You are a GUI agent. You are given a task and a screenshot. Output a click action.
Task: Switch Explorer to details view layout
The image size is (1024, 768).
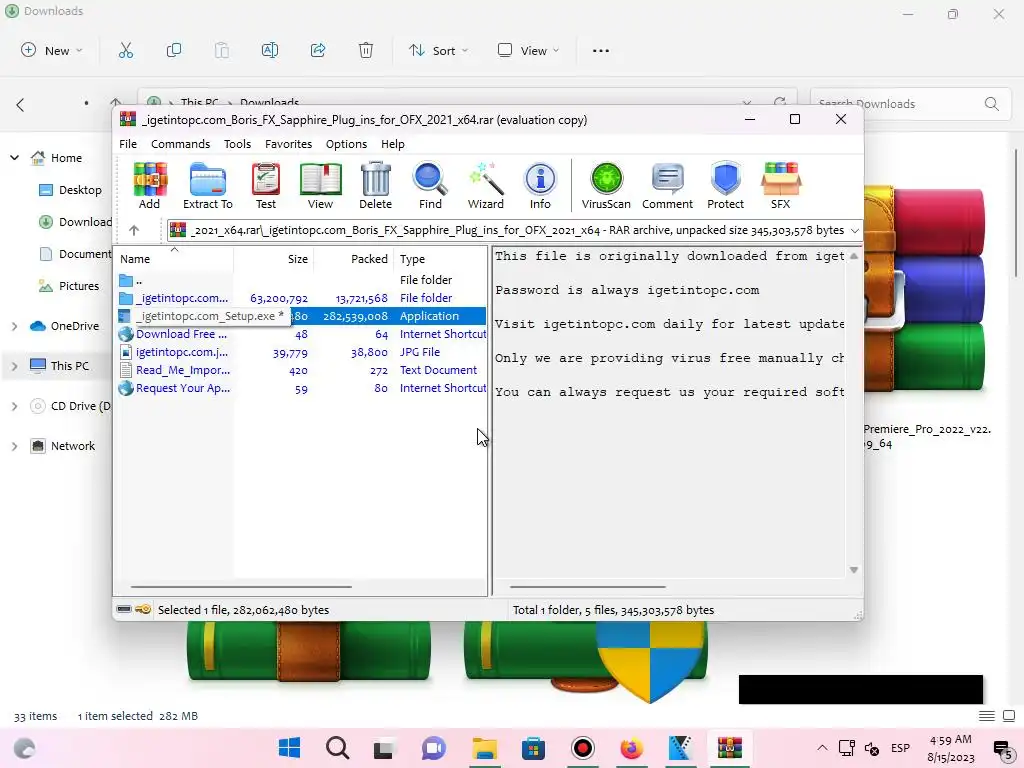click(x=987, y=716)
